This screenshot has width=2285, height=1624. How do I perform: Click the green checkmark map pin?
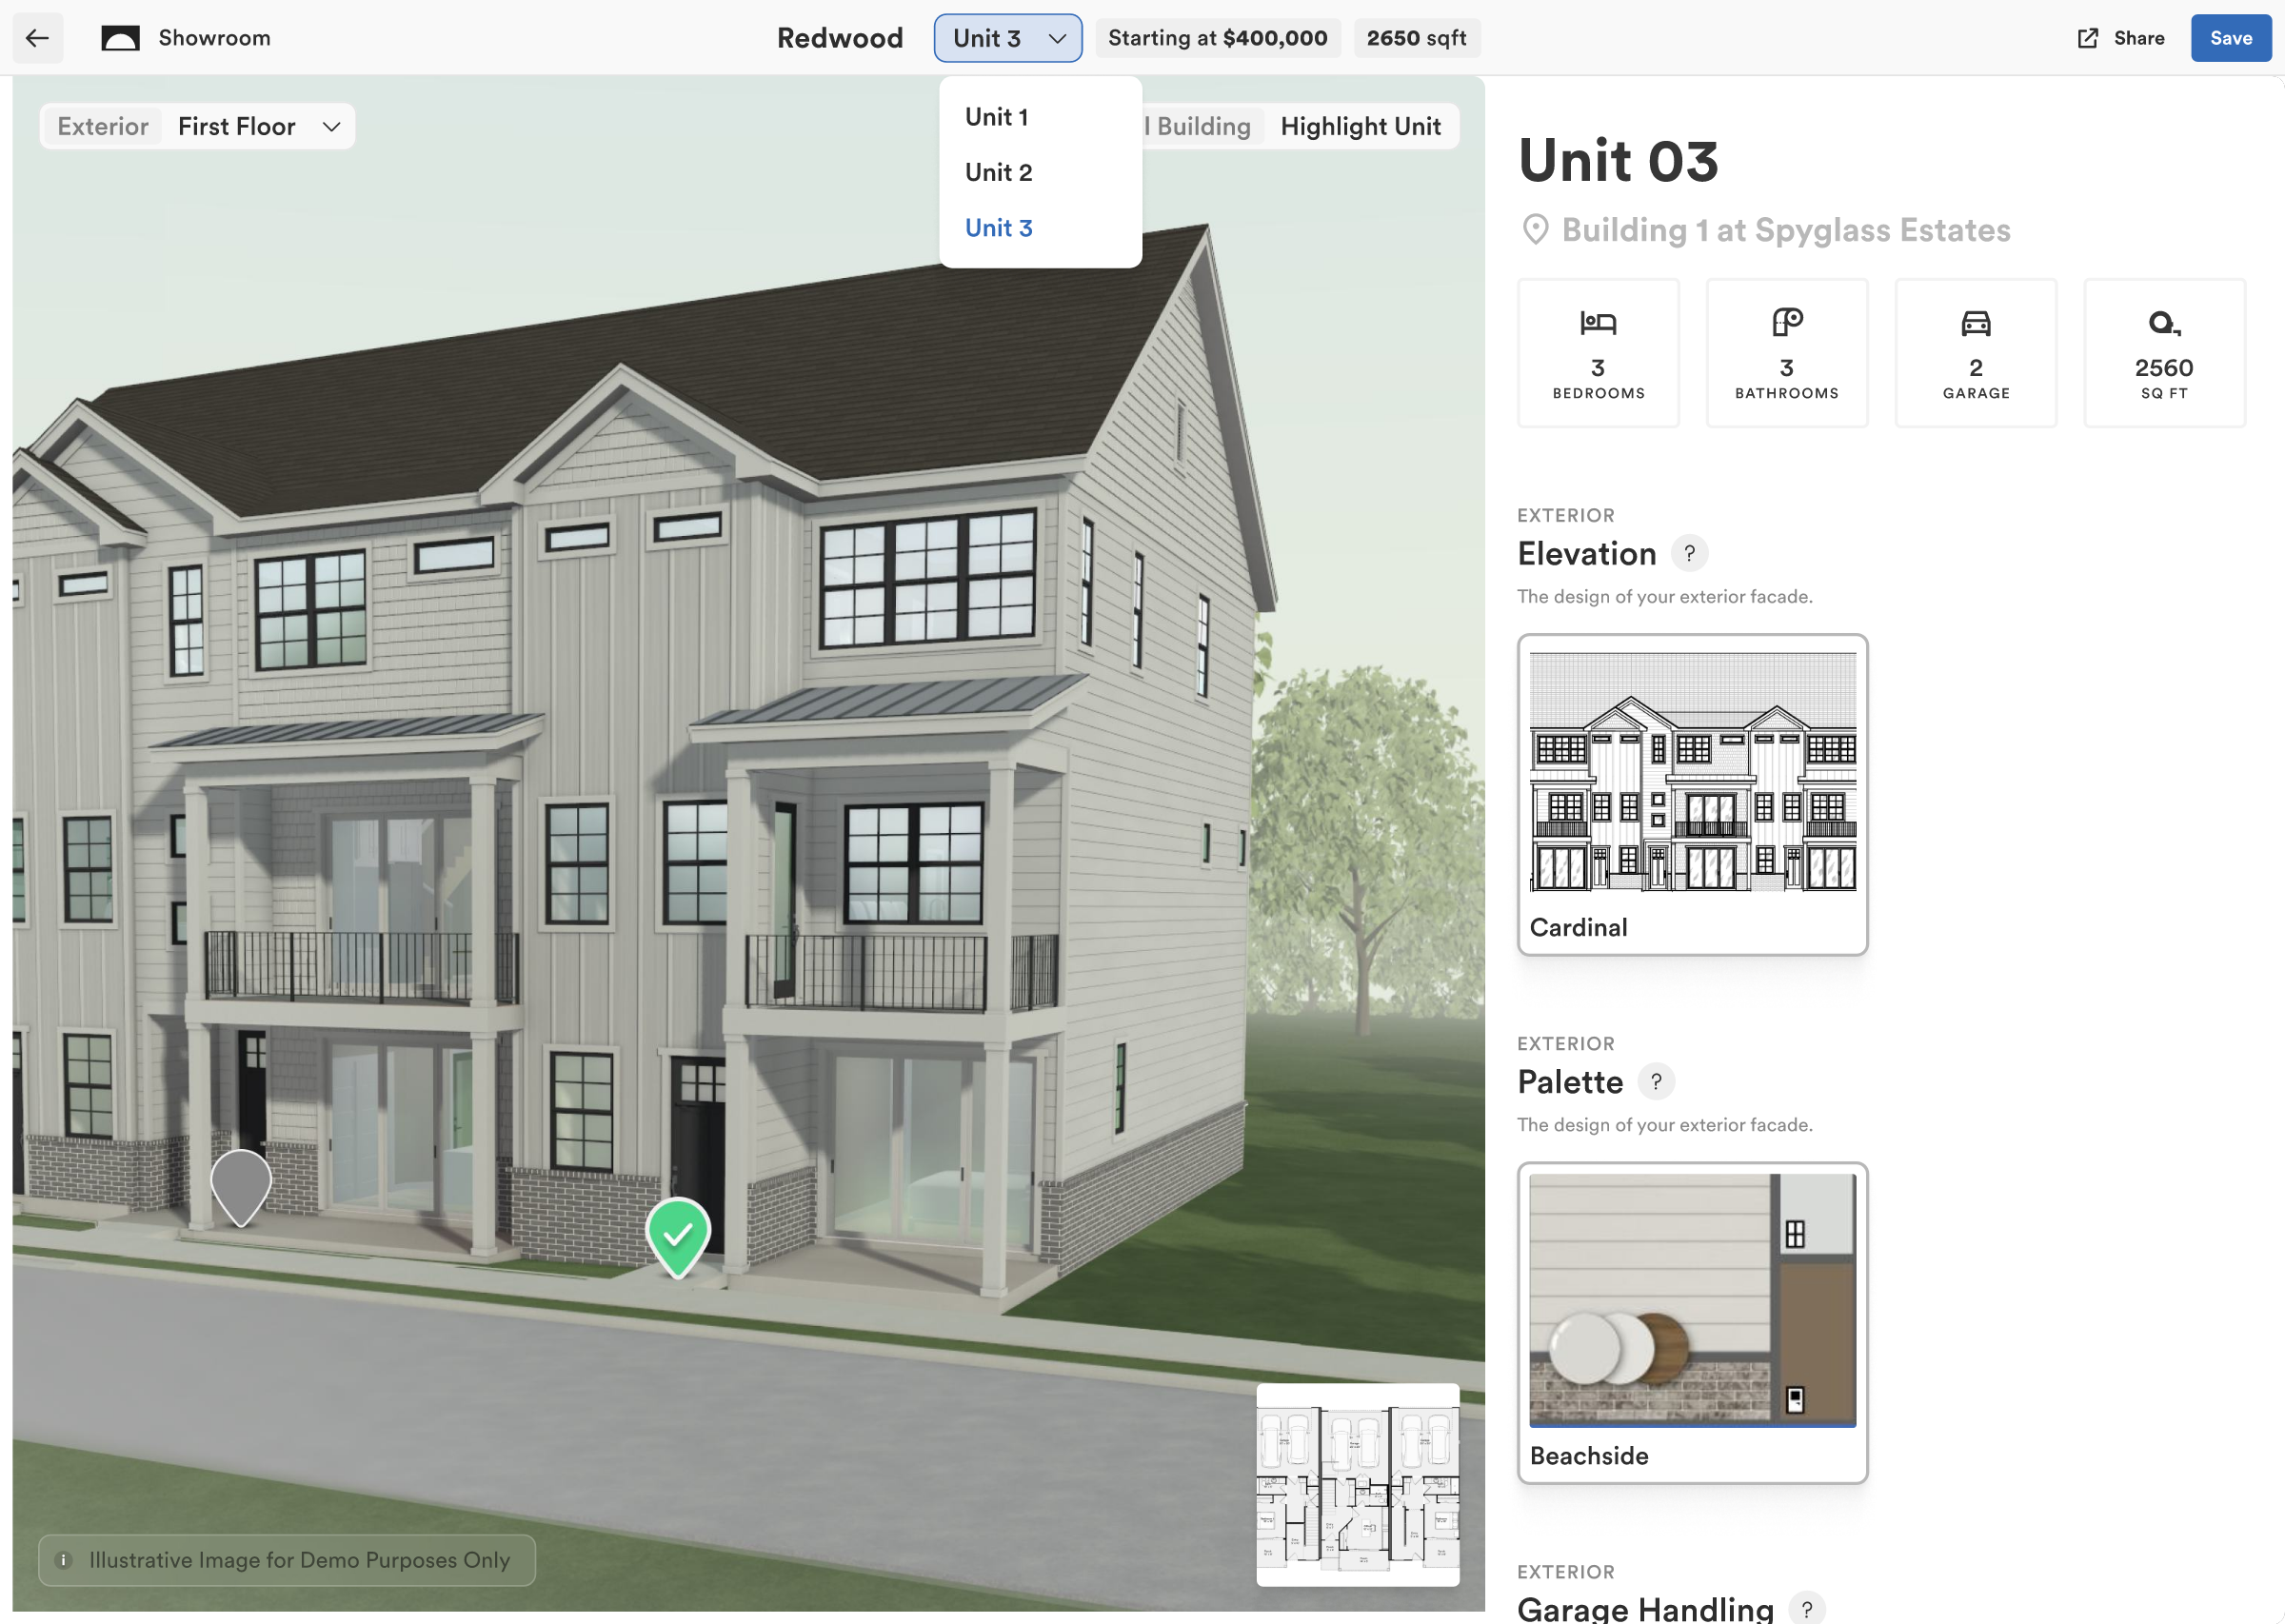677,1236
